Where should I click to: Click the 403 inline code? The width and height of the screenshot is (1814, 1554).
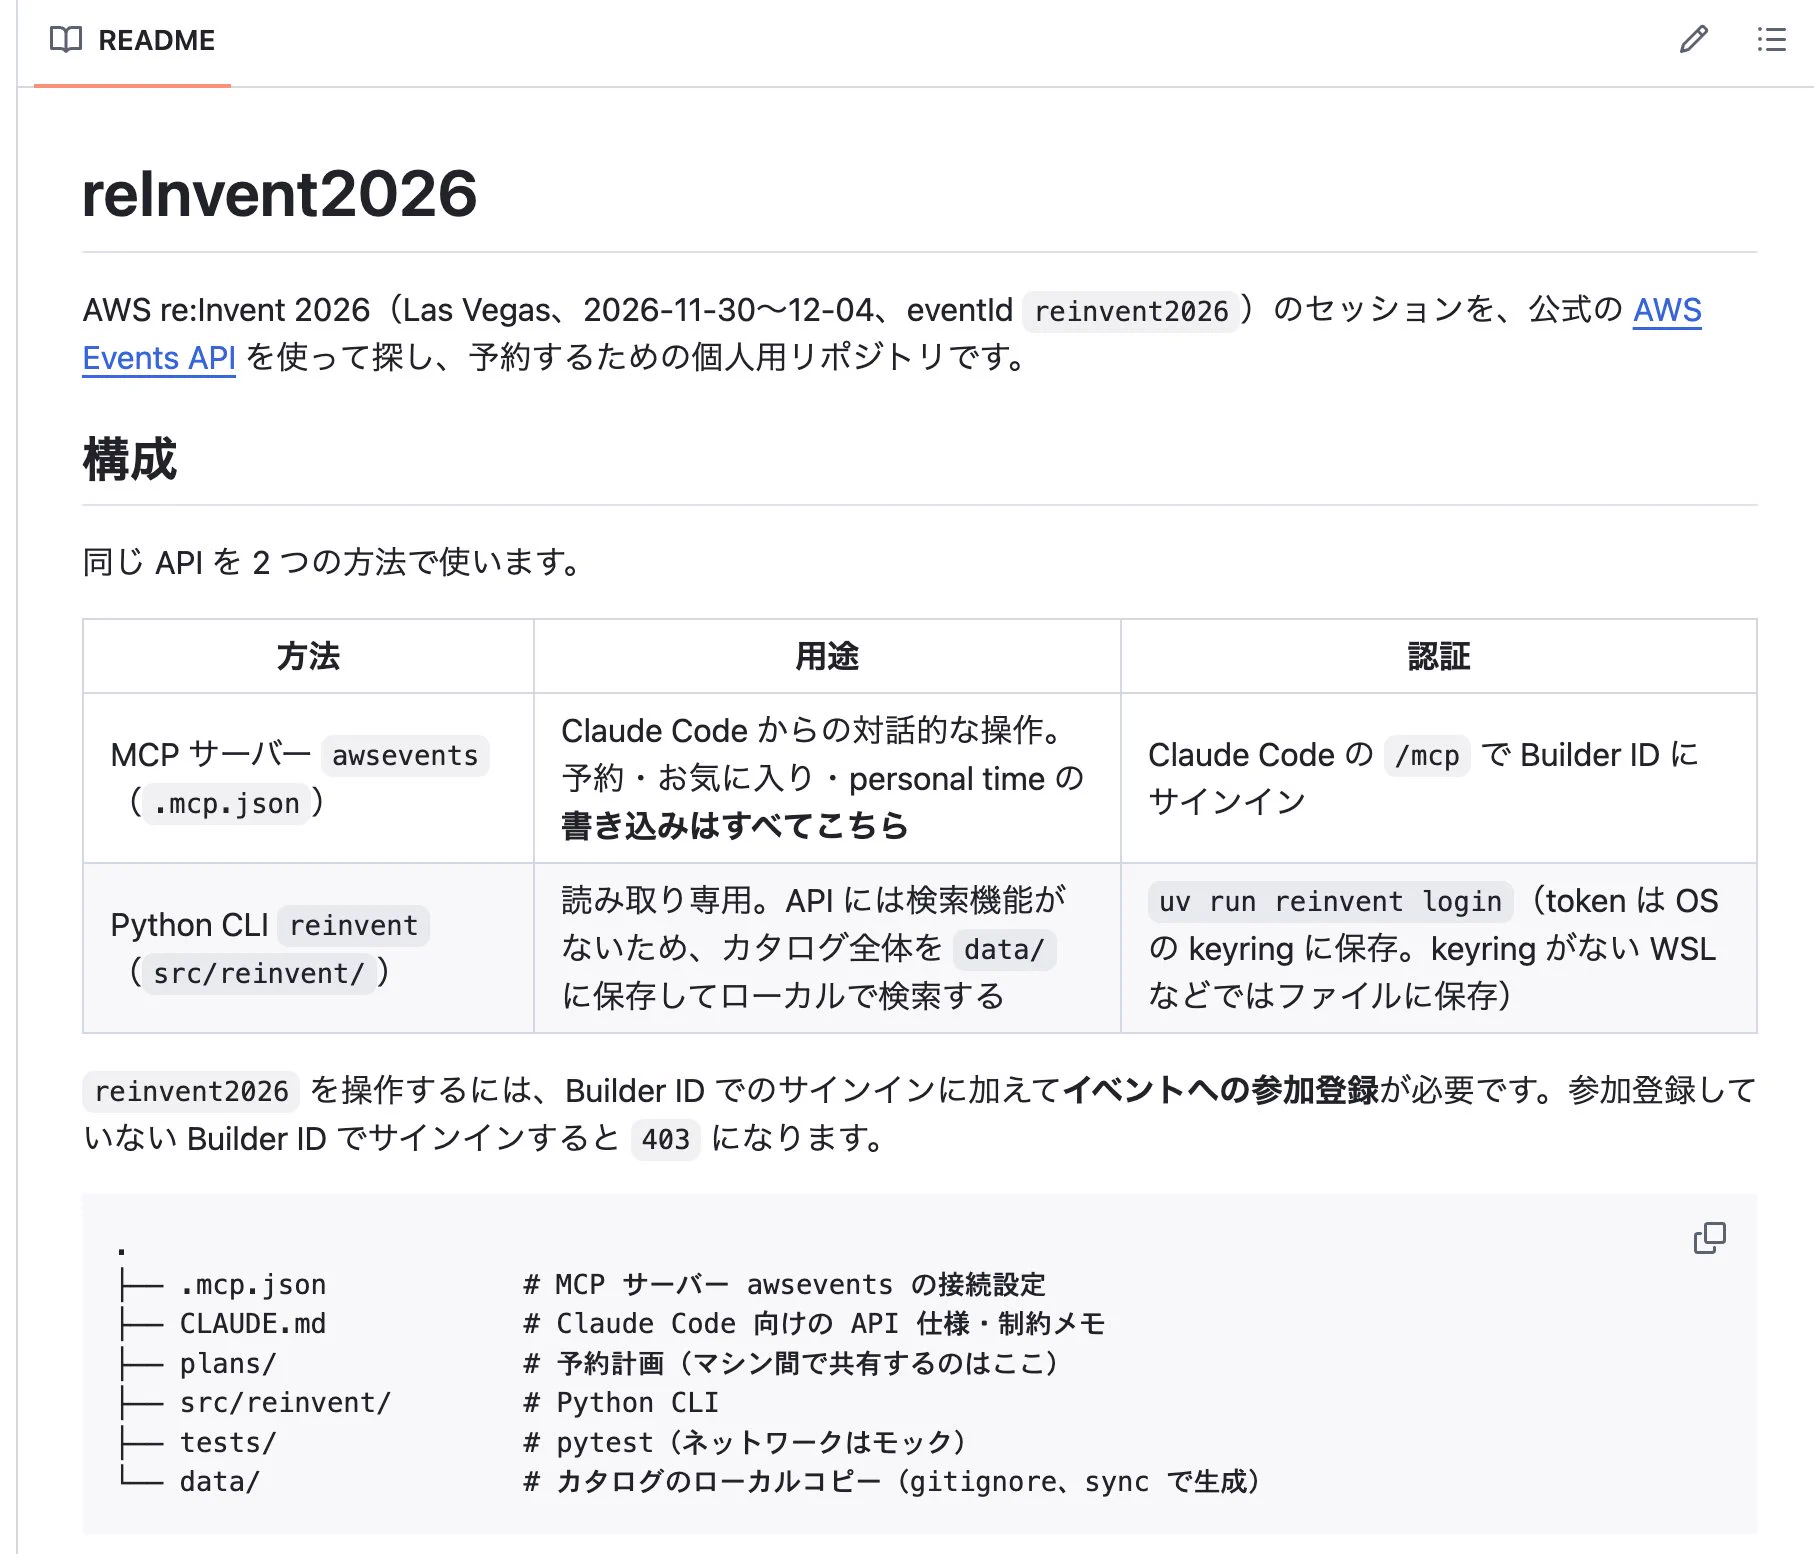coord(666,1139)
